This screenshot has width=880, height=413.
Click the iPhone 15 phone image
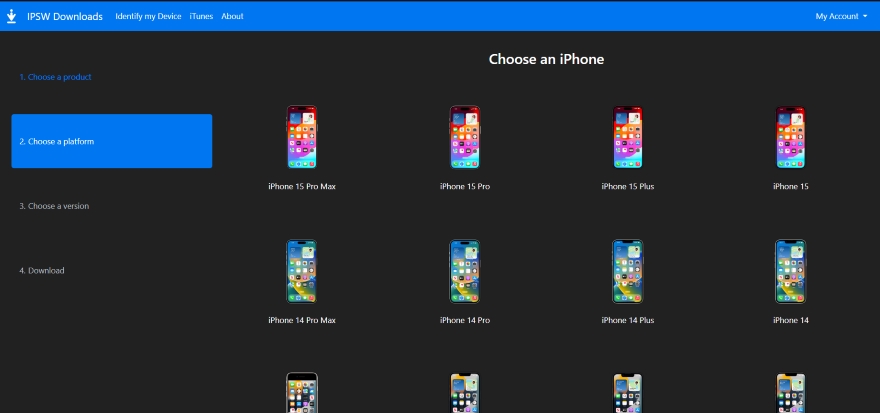pos(790,137)
